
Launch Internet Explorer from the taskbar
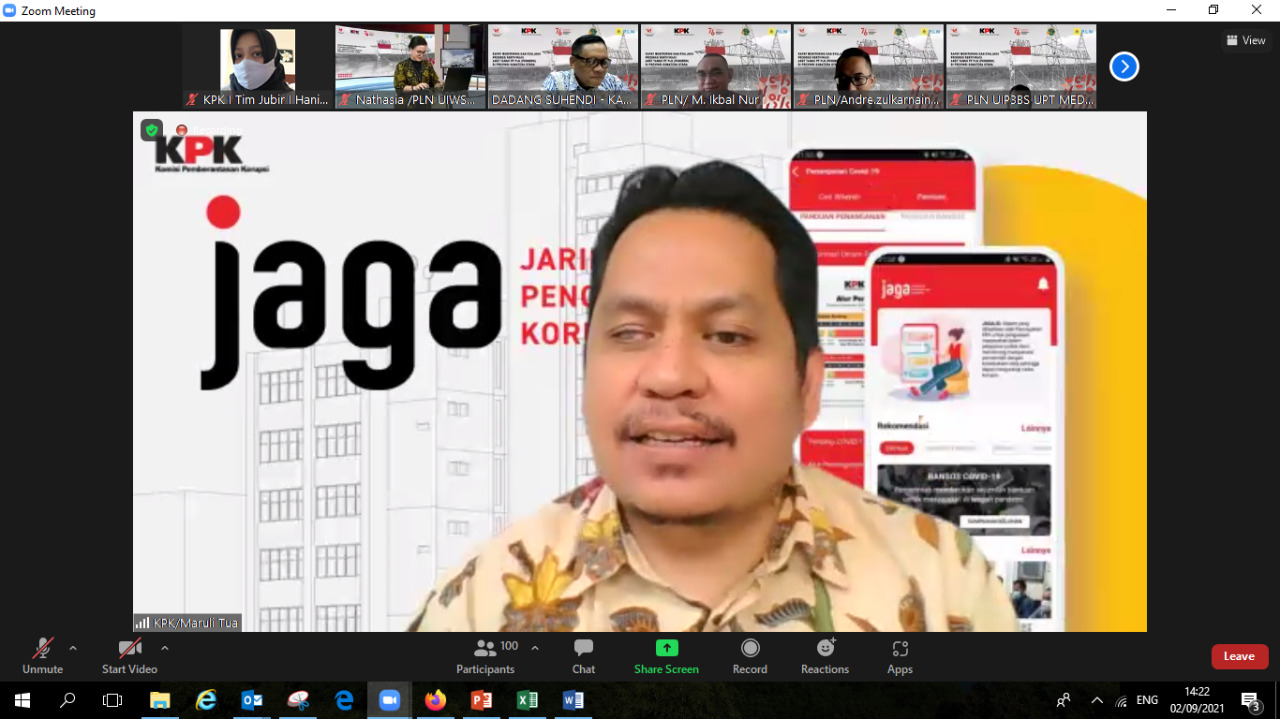coord(206,700)
